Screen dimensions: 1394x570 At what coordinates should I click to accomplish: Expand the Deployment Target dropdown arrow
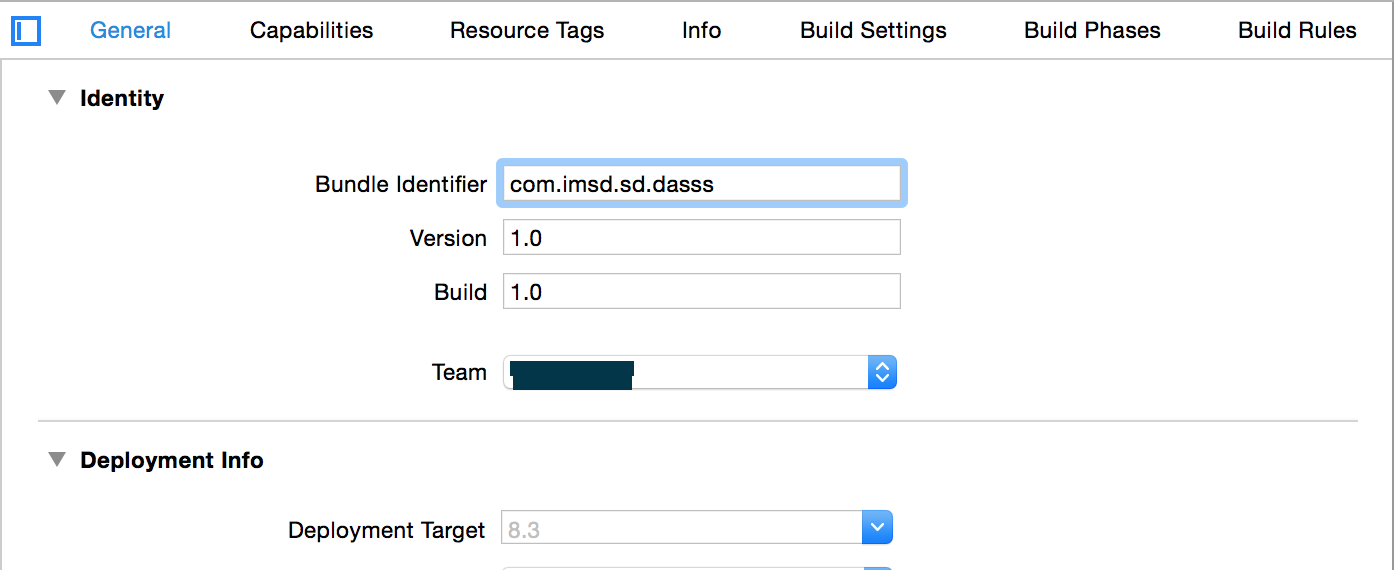click(x=877, y=528)
